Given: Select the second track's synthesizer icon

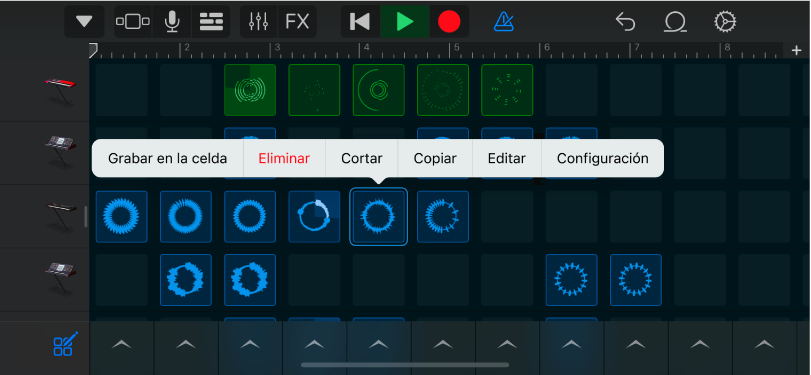Looking at the screenshot, I should coord(61,151).
